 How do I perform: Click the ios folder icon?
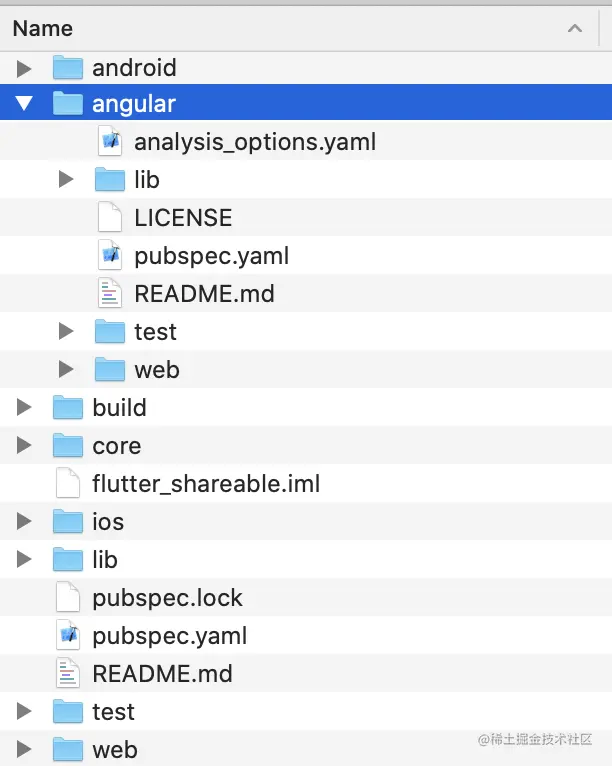[67, 522]
